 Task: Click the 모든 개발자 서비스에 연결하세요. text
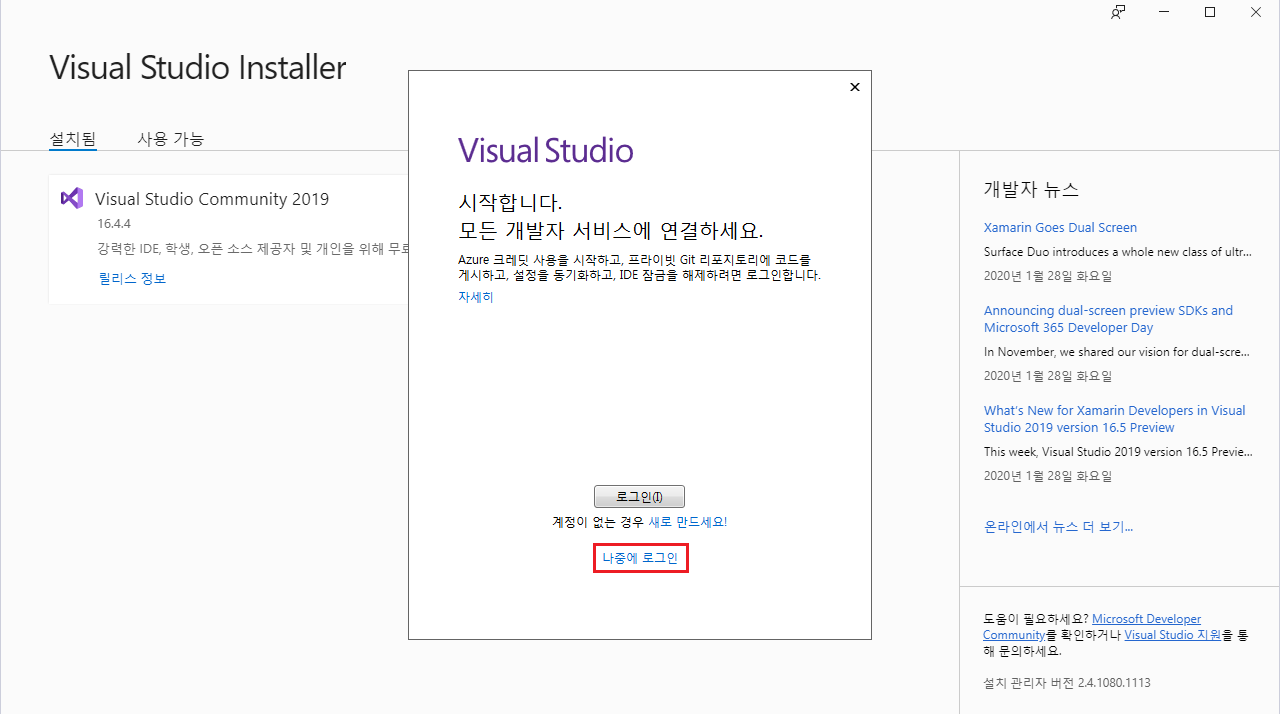[610, 230]
